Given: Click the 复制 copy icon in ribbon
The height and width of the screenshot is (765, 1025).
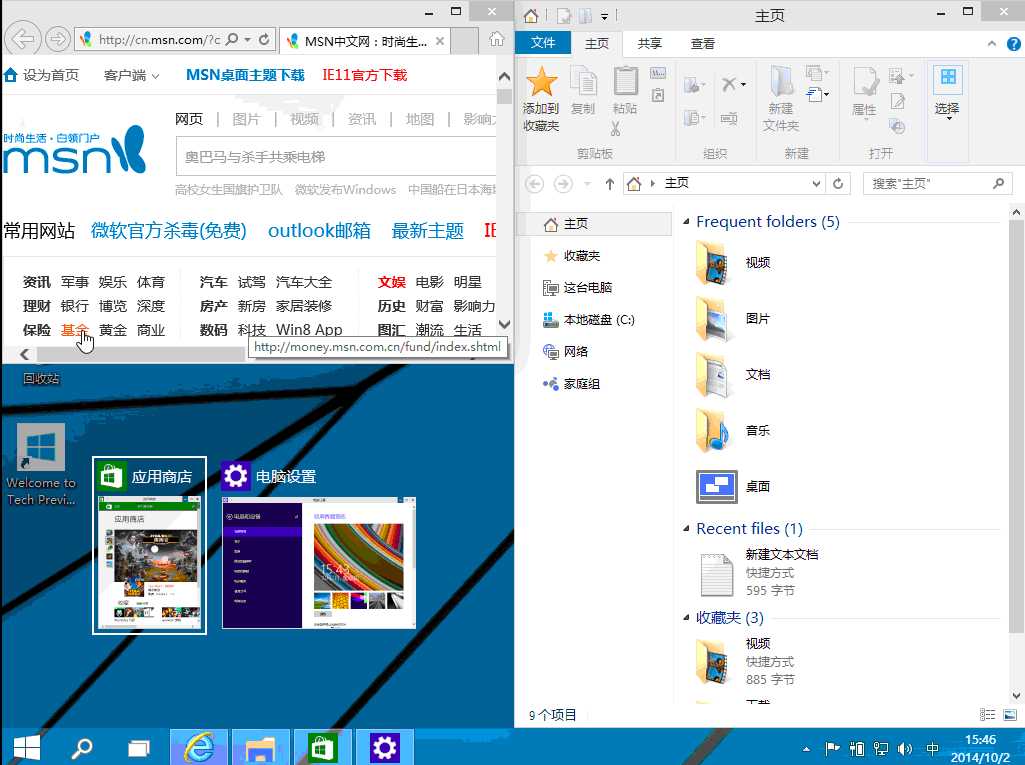Looking at the screenshot, I should coord(583,82).
